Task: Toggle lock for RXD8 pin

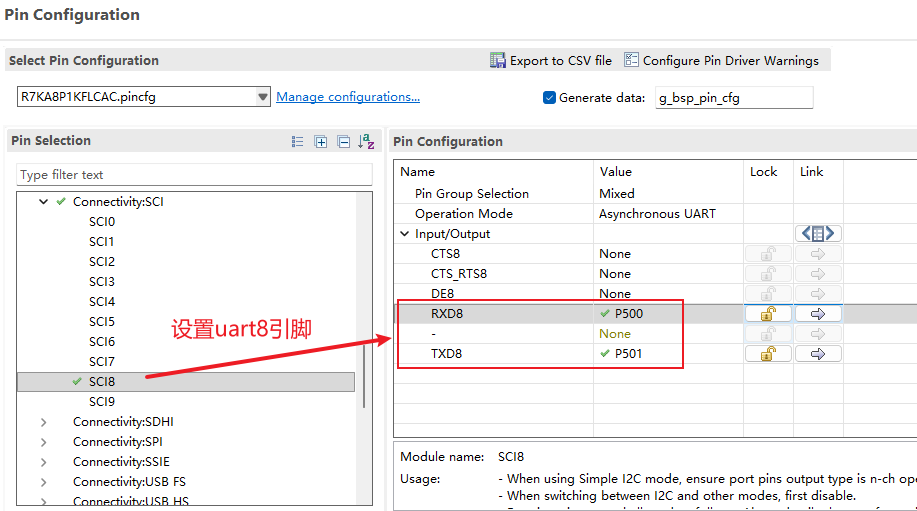Action: pyautogui.click(x=768, y=314)
